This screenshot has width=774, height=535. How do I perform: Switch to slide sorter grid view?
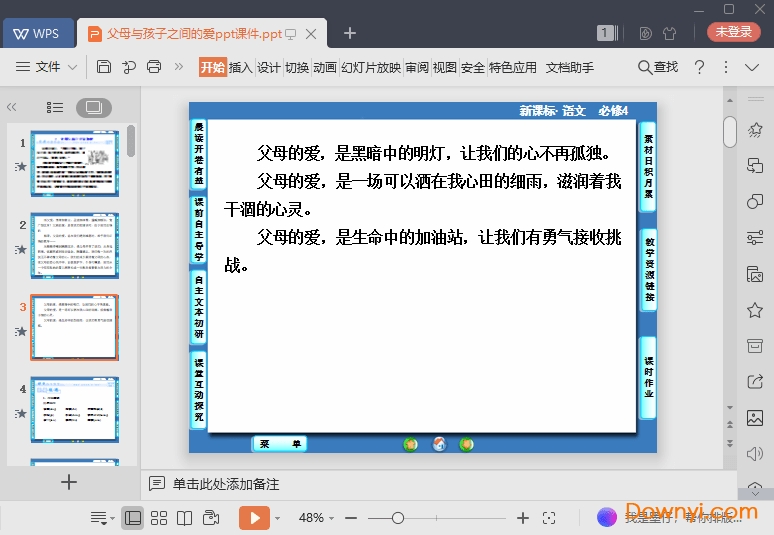pyautogui.click(x=159, y=517)
